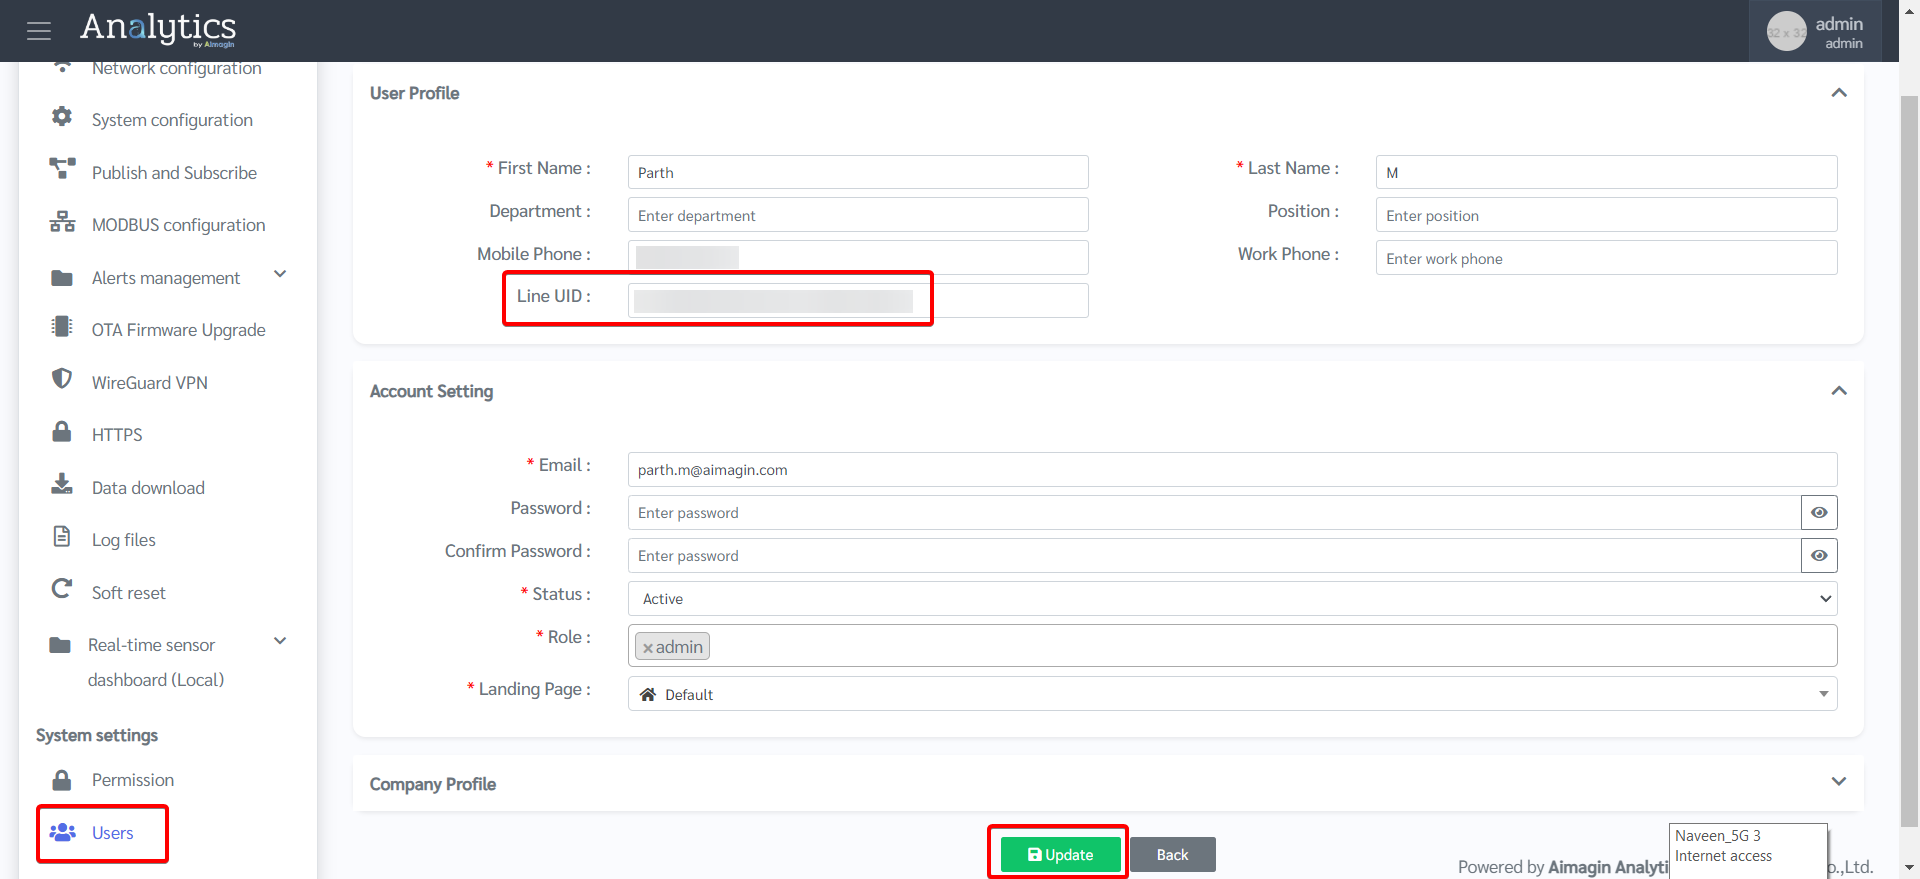The image size is (1920, 879).
Task: Expand the Company Profile section
Action: pyautogui.click(x=1839, y=781)
